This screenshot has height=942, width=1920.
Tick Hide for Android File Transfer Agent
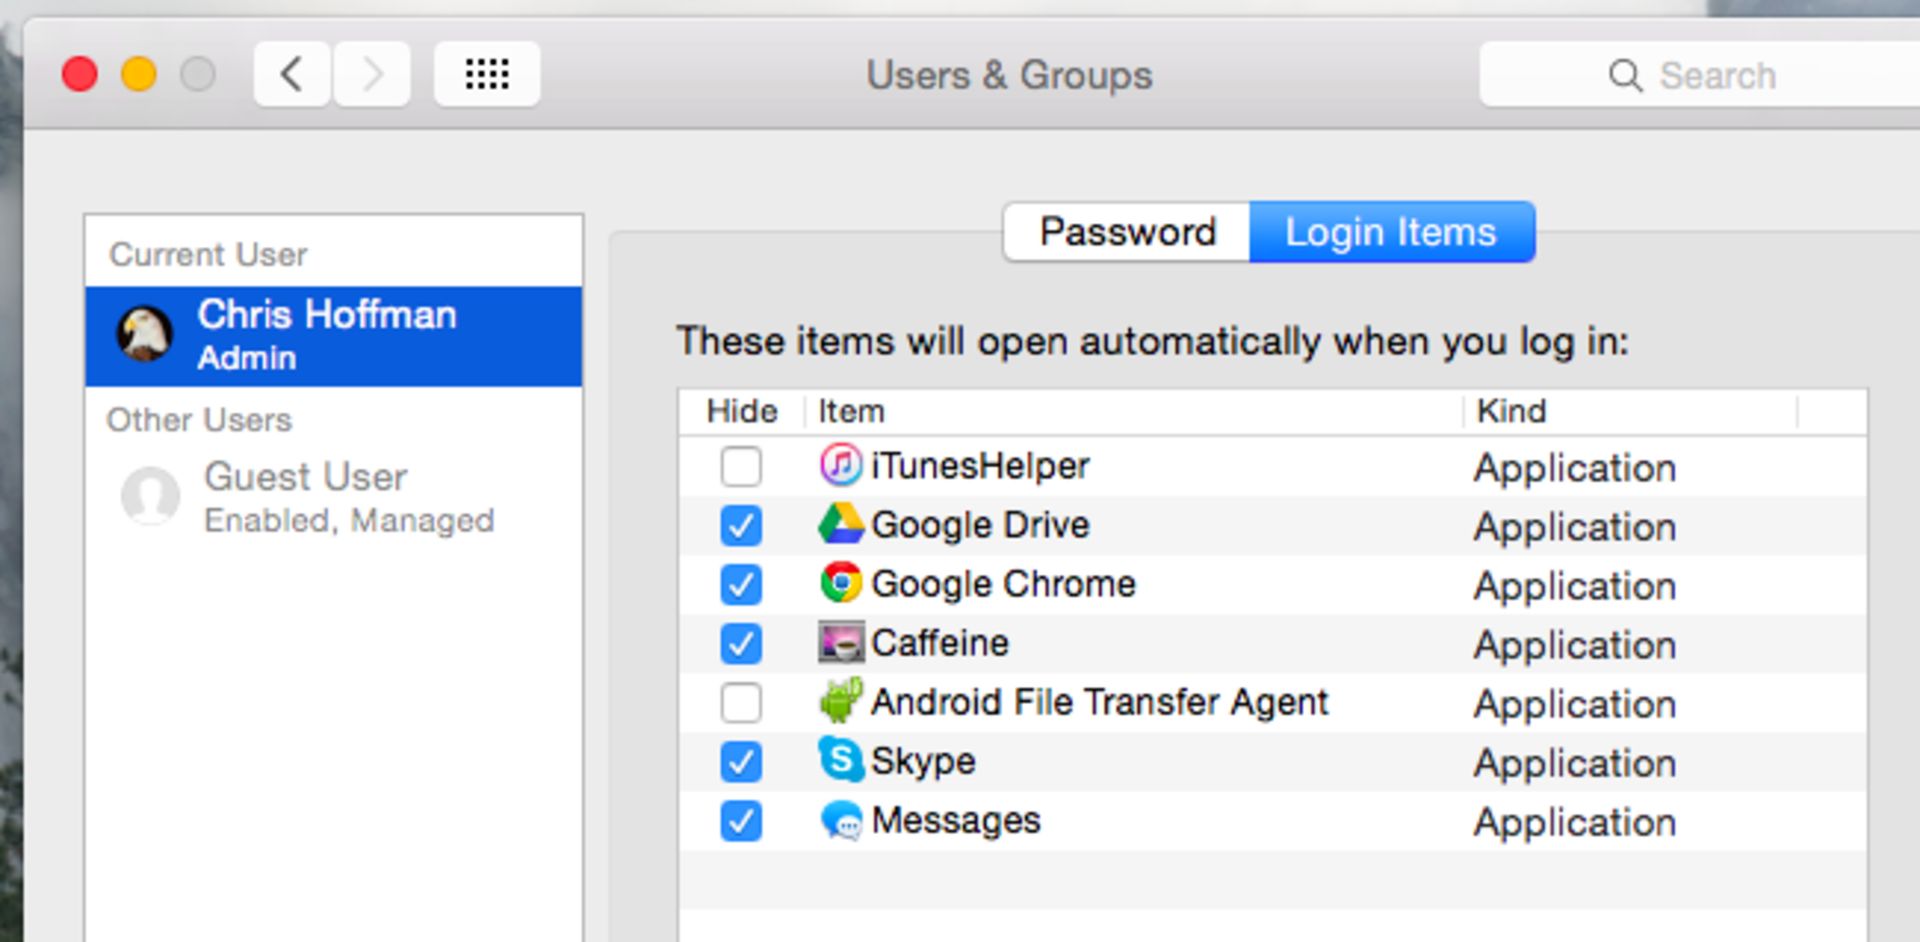[741, 702]
